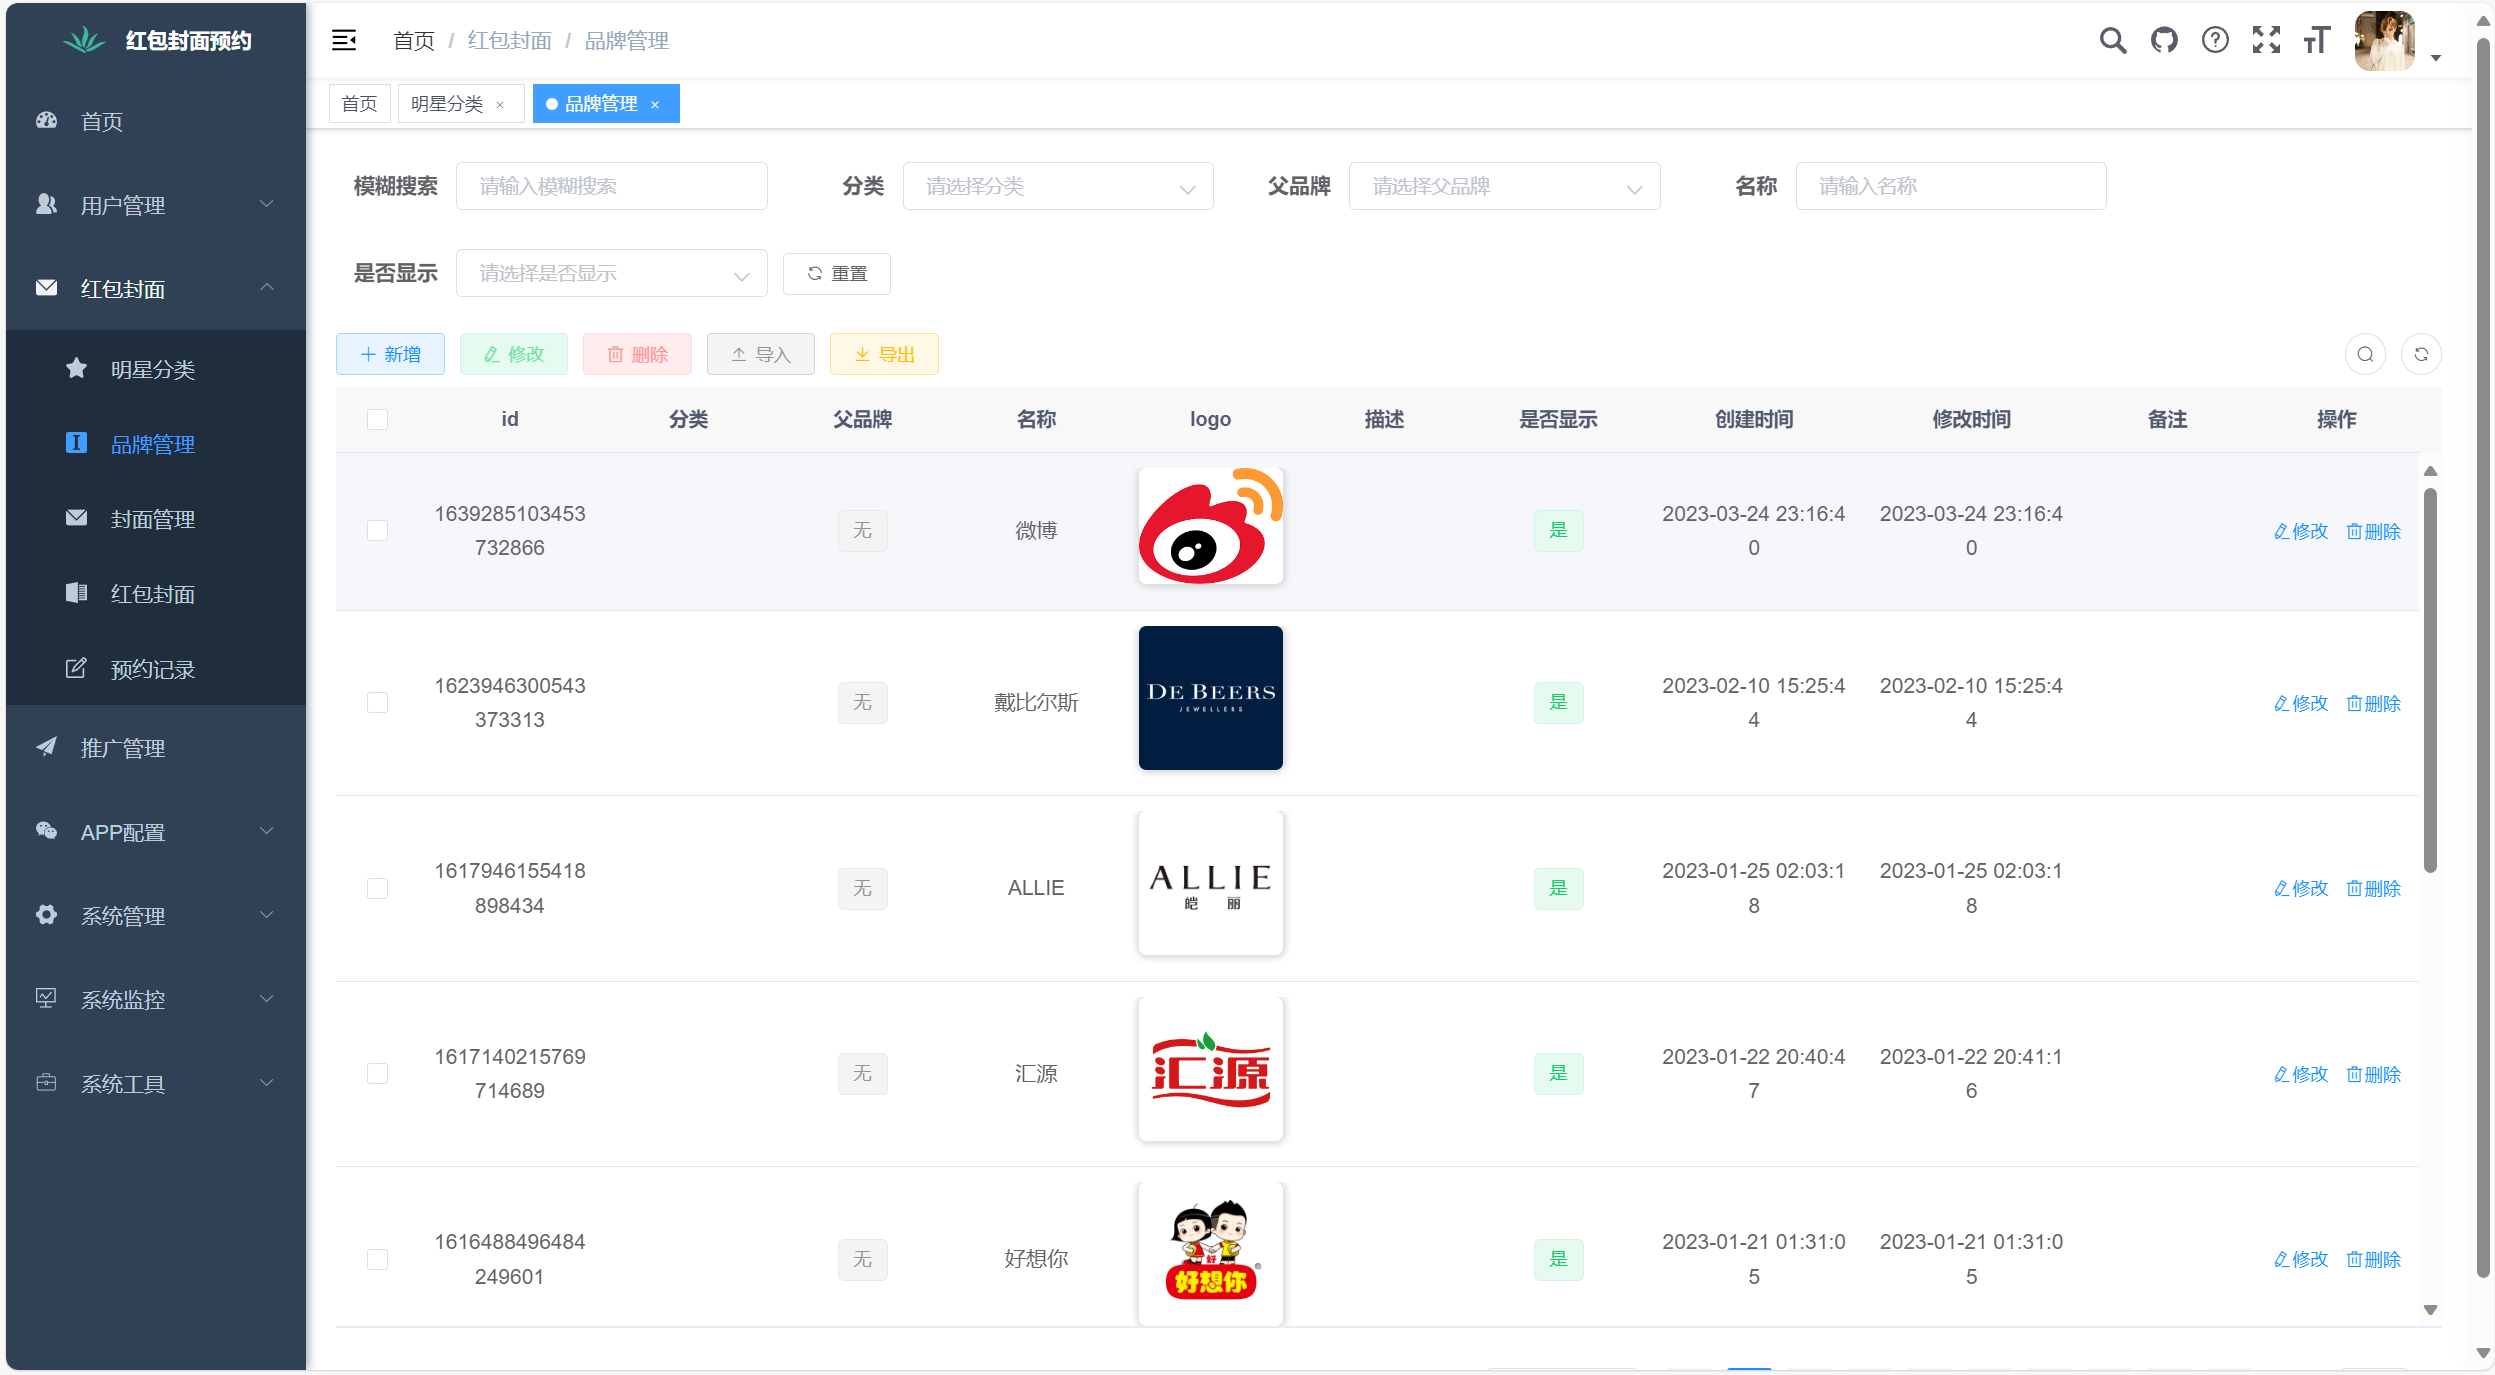Check the ALLIE row checkbox
Image resolution: width=2495 pixels, height=1375 pixels.
[377, 888]
